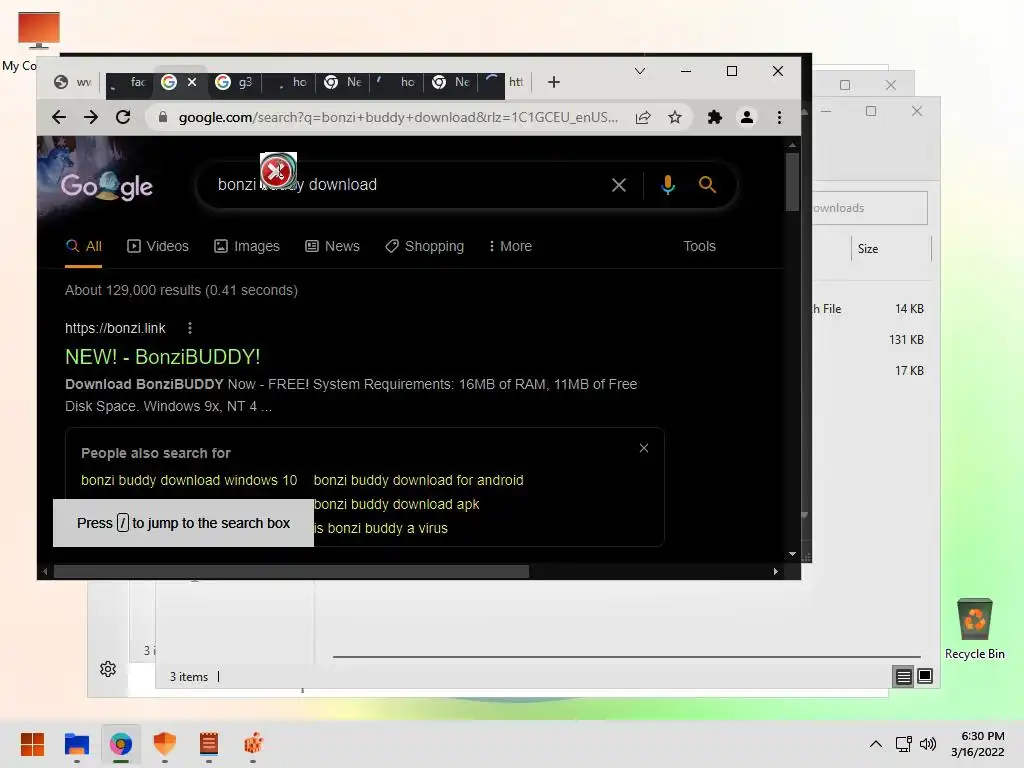Share this page via the share icon

(643, 118)
